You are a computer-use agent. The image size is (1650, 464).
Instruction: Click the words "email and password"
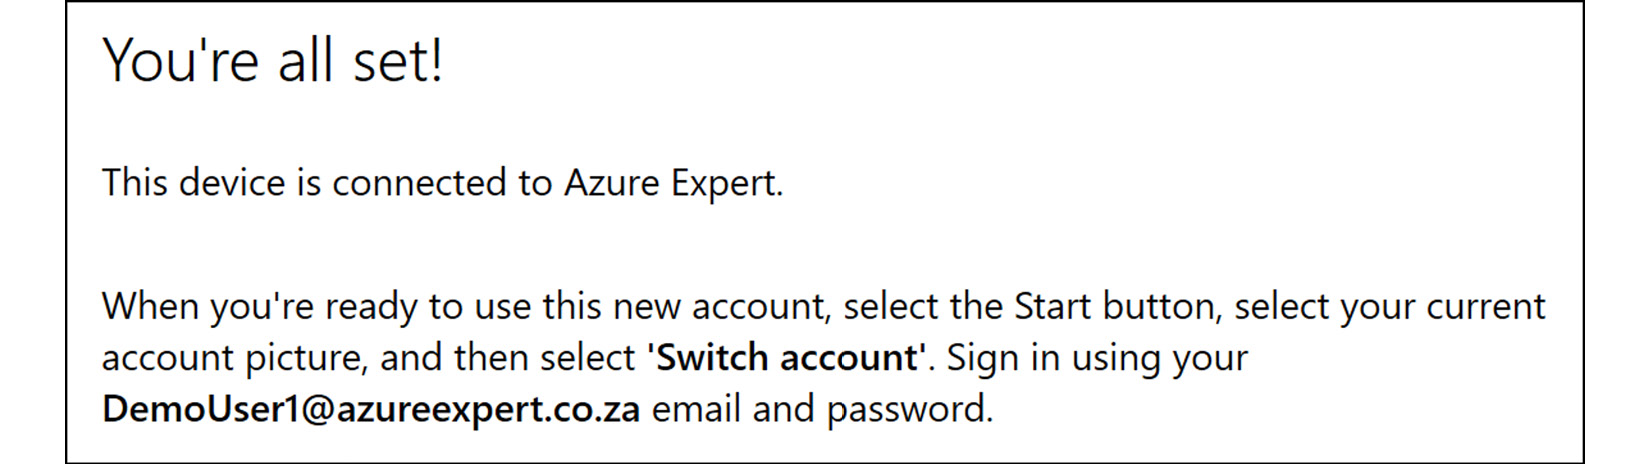point(820,409)
